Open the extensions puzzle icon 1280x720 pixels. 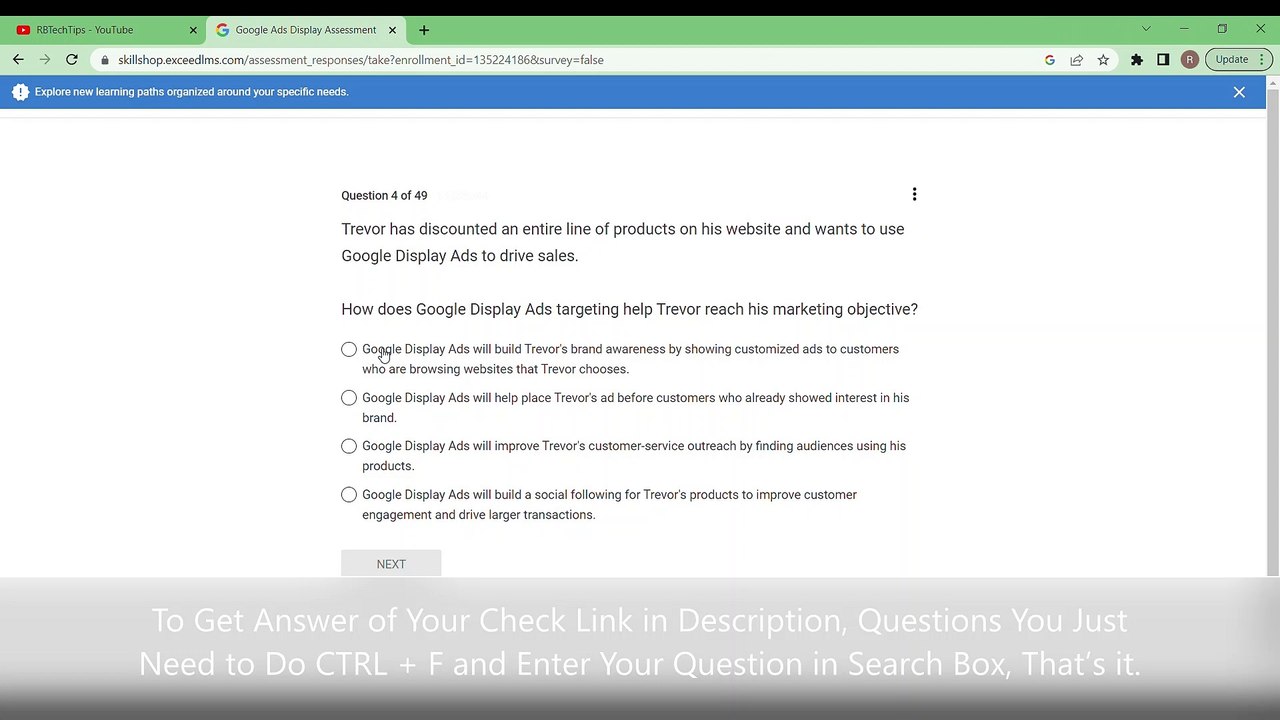coord(1137,60)
